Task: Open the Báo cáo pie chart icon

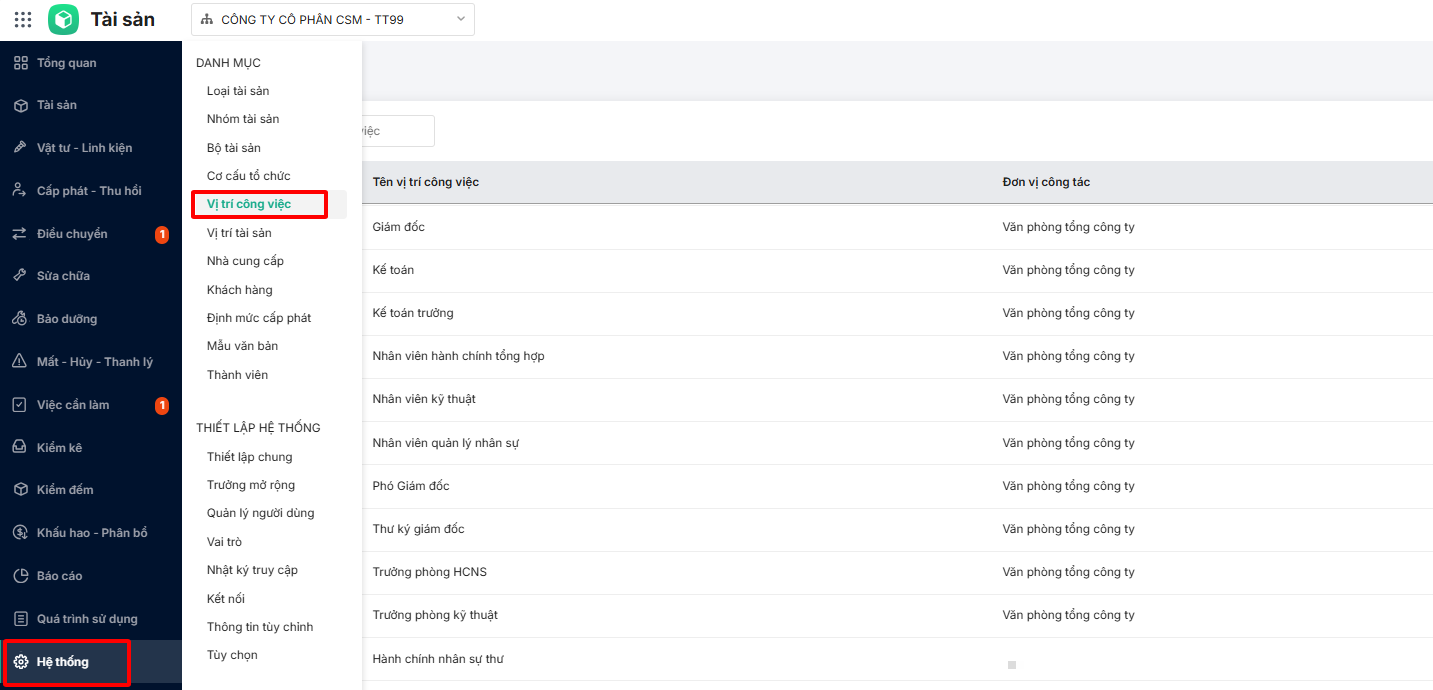Action: (20, 576)
